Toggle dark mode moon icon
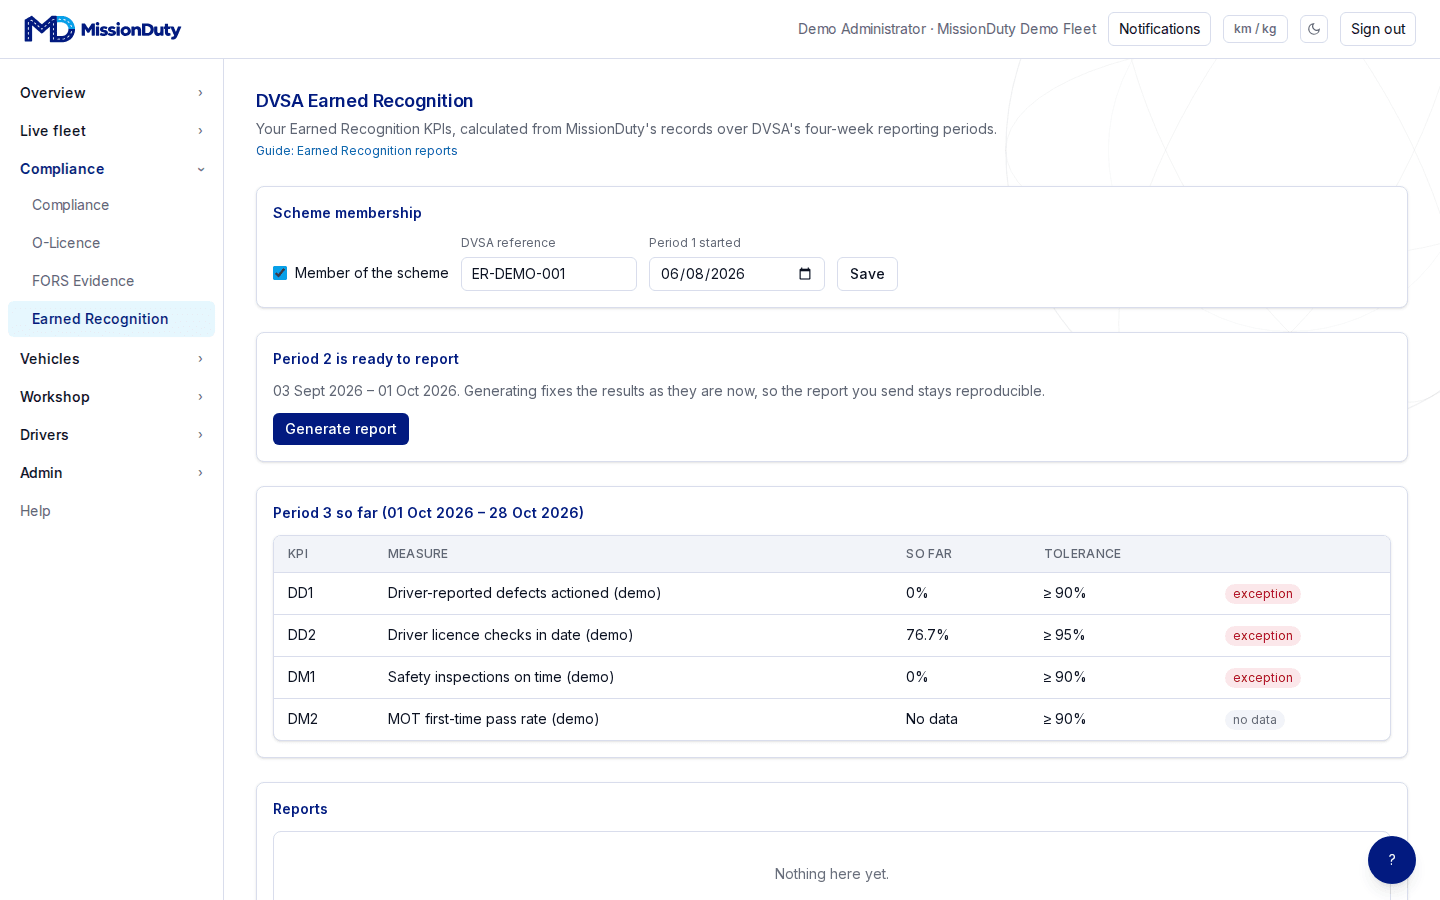This screenshot has width=1440, height=900. pyautogui.click(x=1314, y=29)
